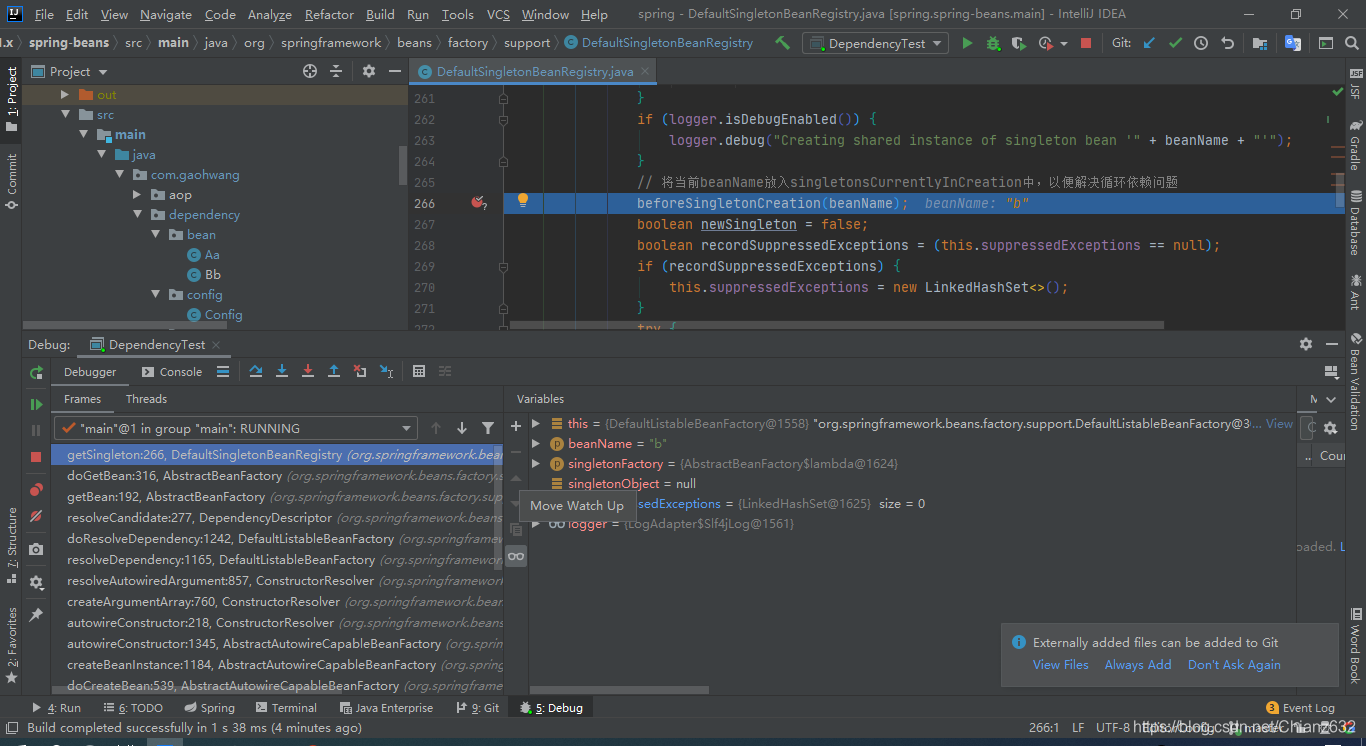This screenshot has height=746, width=1366.
Task: Click Run to Cursor icon
Action: (x=386, y=371)
